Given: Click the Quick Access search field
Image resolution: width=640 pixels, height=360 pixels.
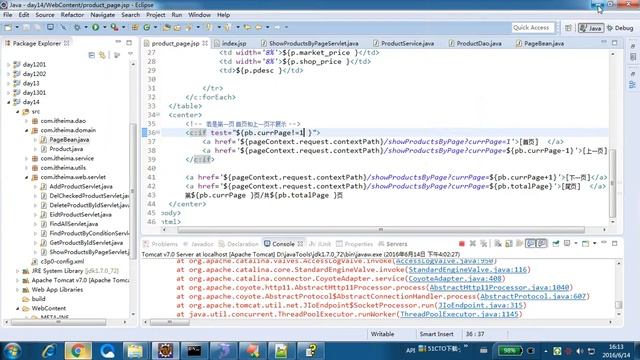Looking at the screenshot, I should click(533, 27).
